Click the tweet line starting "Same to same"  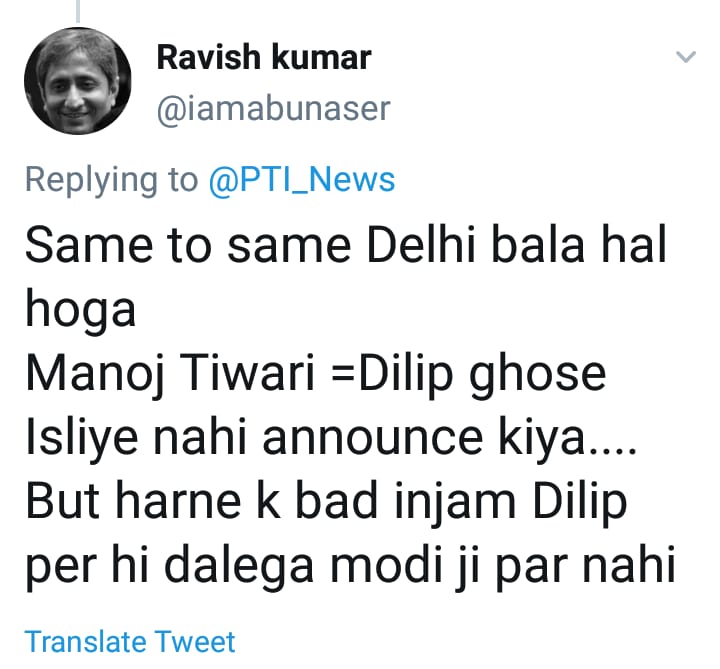pos(345,245)
